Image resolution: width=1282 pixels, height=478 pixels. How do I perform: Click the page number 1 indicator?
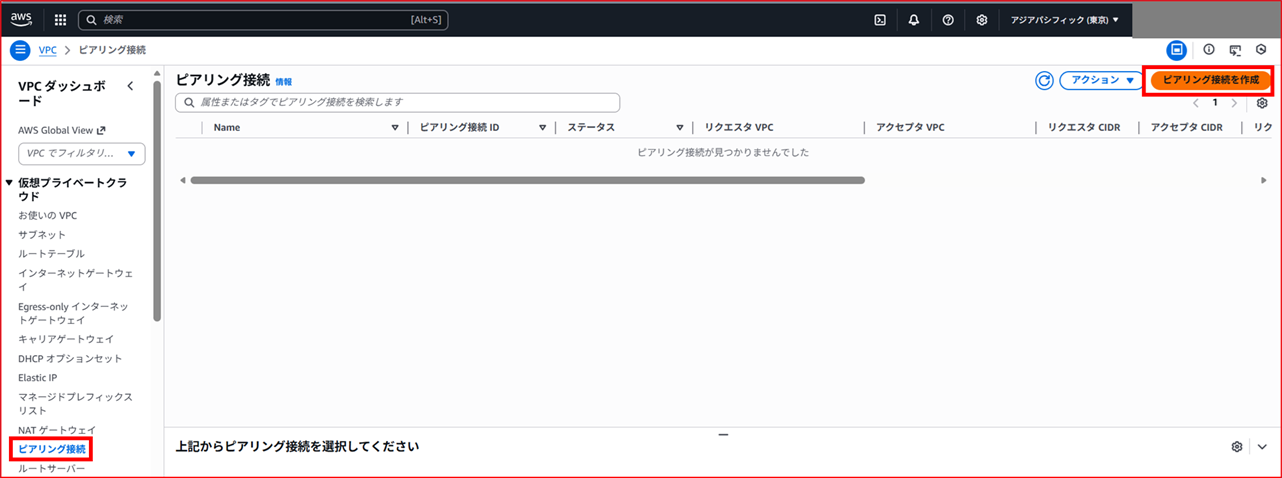(x=1215, y=103)
